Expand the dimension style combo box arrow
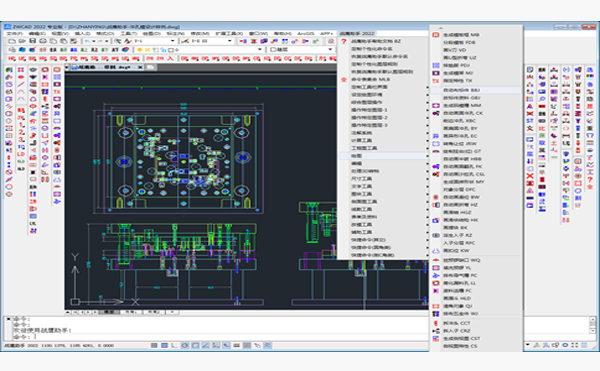600x371 pixels. tap(230, 41)
